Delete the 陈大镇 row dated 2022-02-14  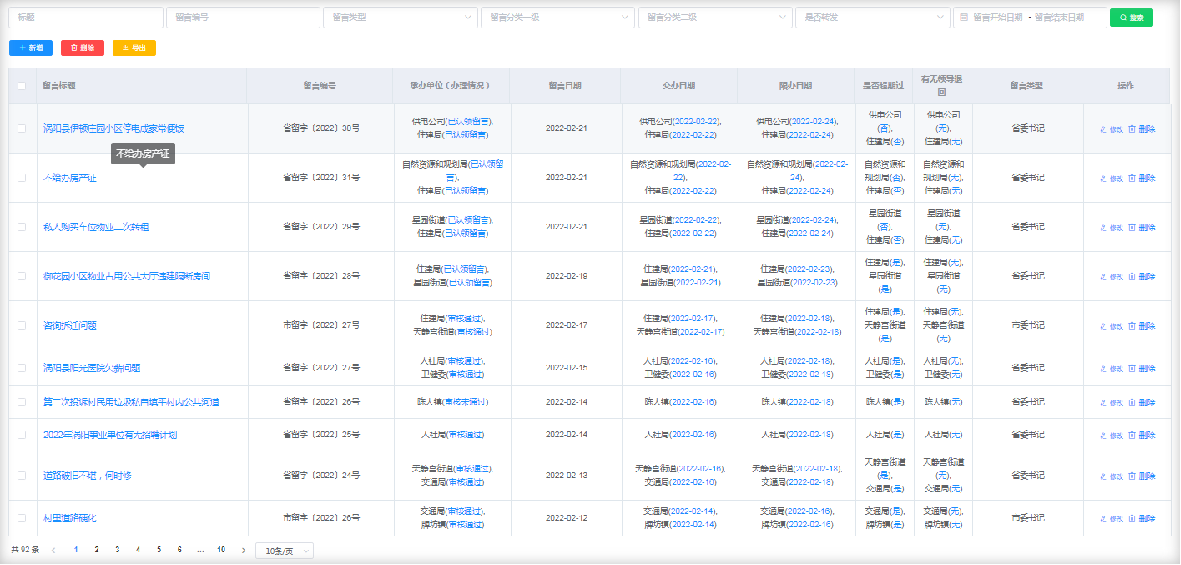[x=1142, y=402]
